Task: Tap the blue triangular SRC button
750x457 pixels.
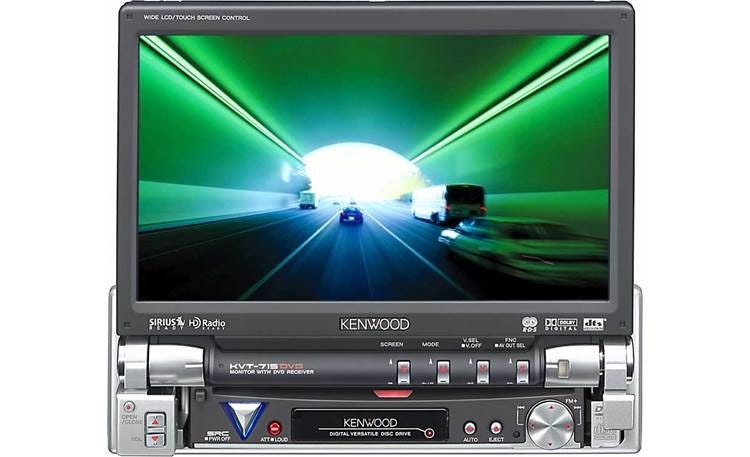Action: pos(243,418)
